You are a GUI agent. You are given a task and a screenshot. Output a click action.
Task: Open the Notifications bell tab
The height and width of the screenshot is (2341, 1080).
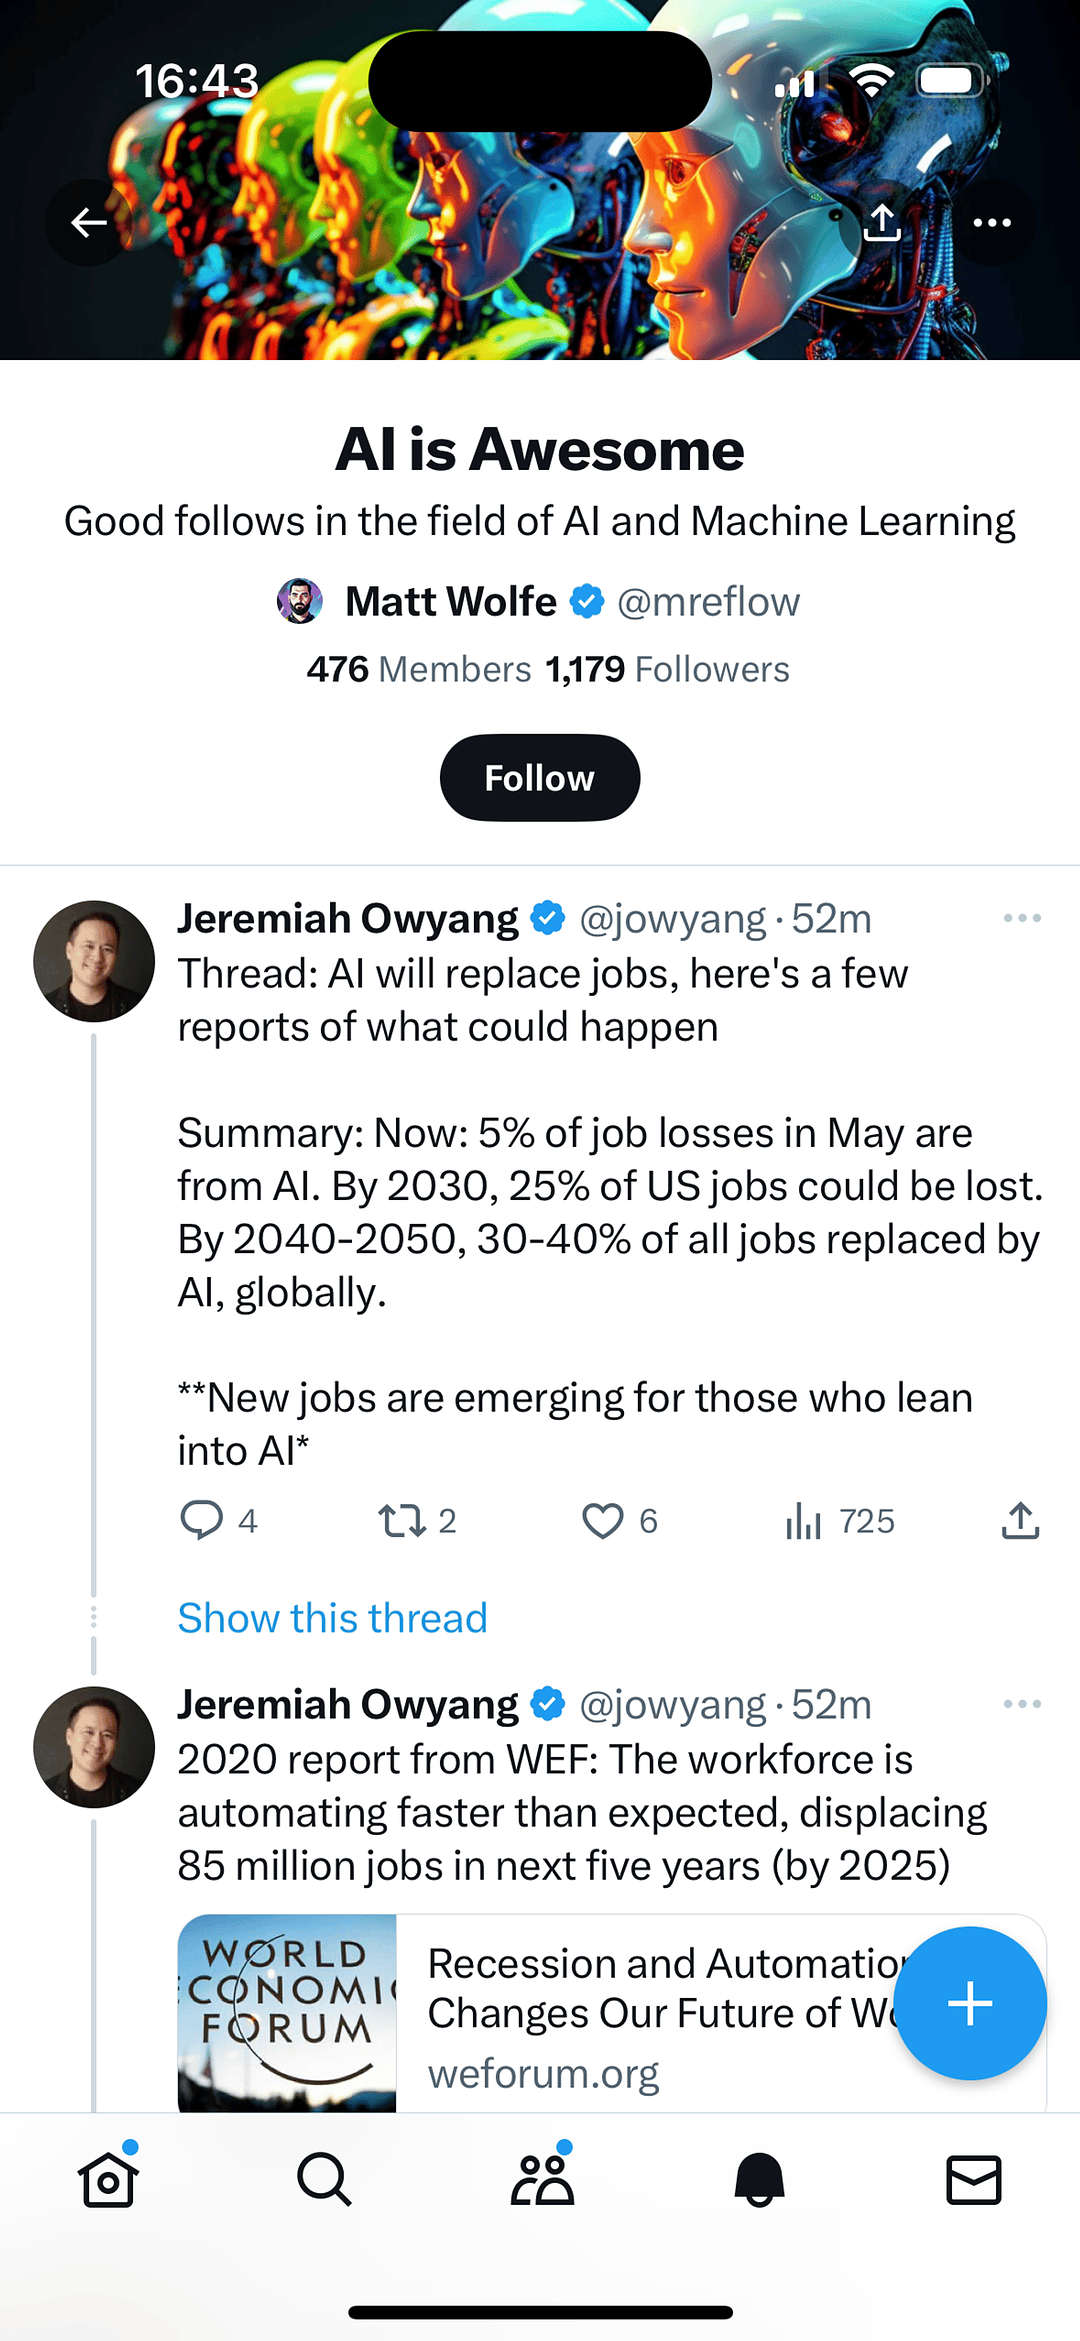pyautogui.click(x=759, y=2180)
